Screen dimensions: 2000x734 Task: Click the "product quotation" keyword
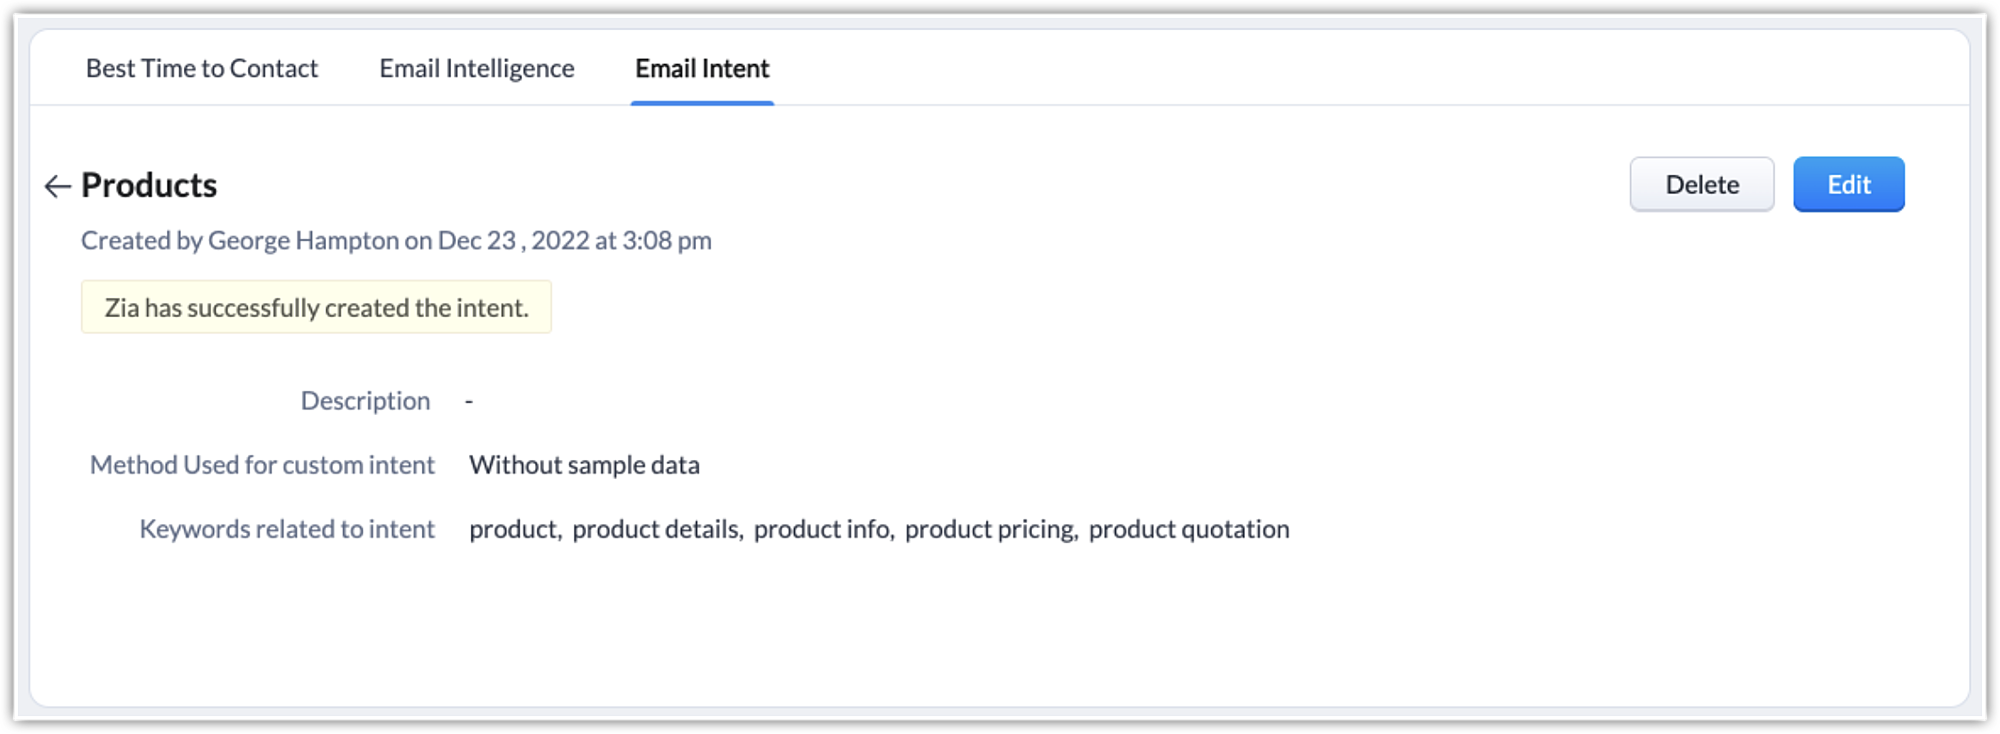point(1188,528)
